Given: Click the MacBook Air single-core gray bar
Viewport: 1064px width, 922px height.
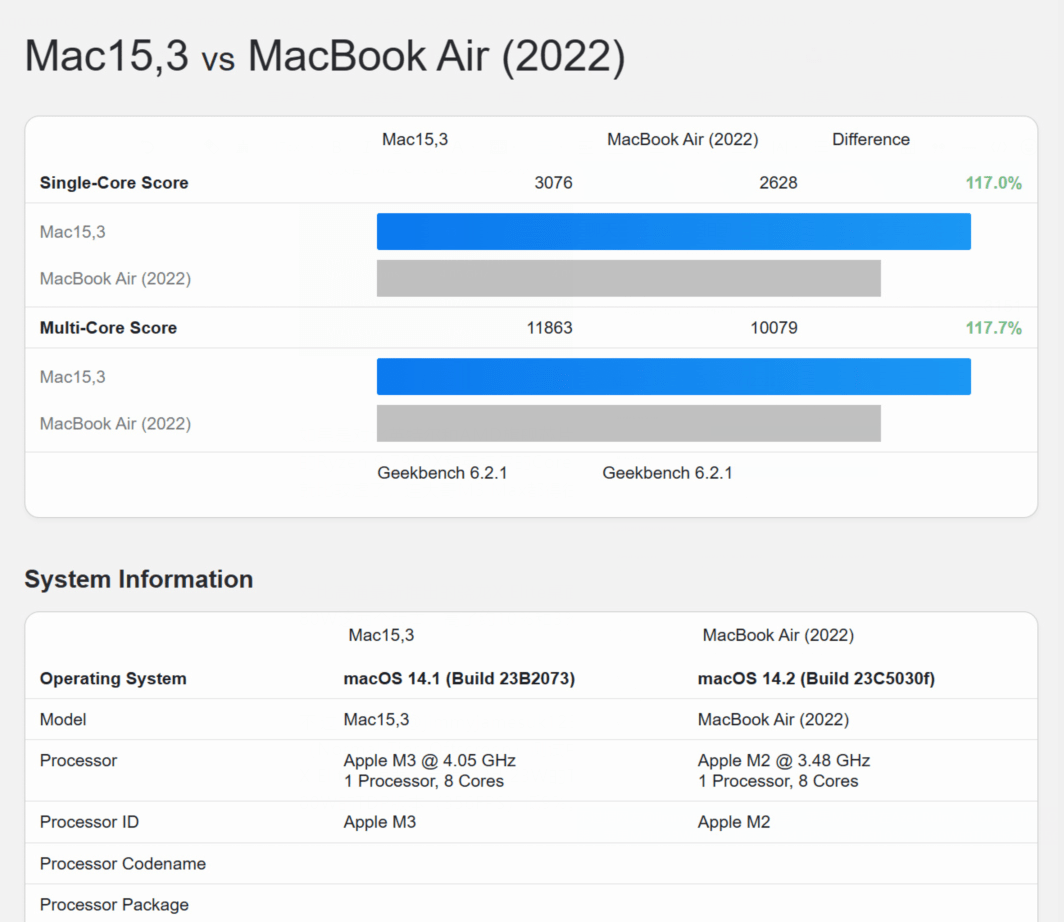Looking at the screenshot, I should [x=628, y=278].
